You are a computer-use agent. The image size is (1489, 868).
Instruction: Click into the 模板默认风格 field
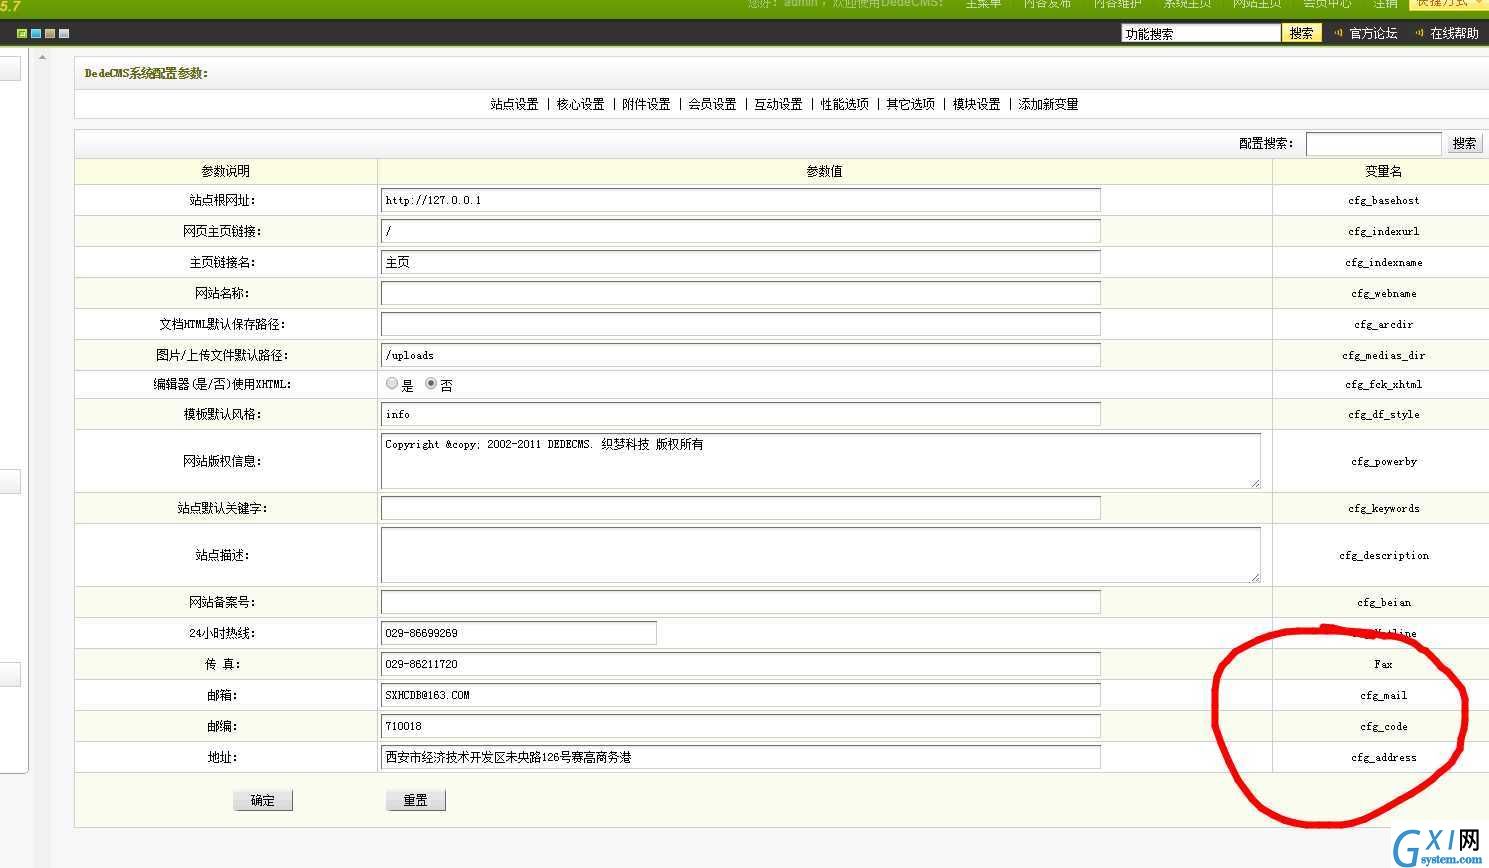pyautogui.click(x=740, y=414)
